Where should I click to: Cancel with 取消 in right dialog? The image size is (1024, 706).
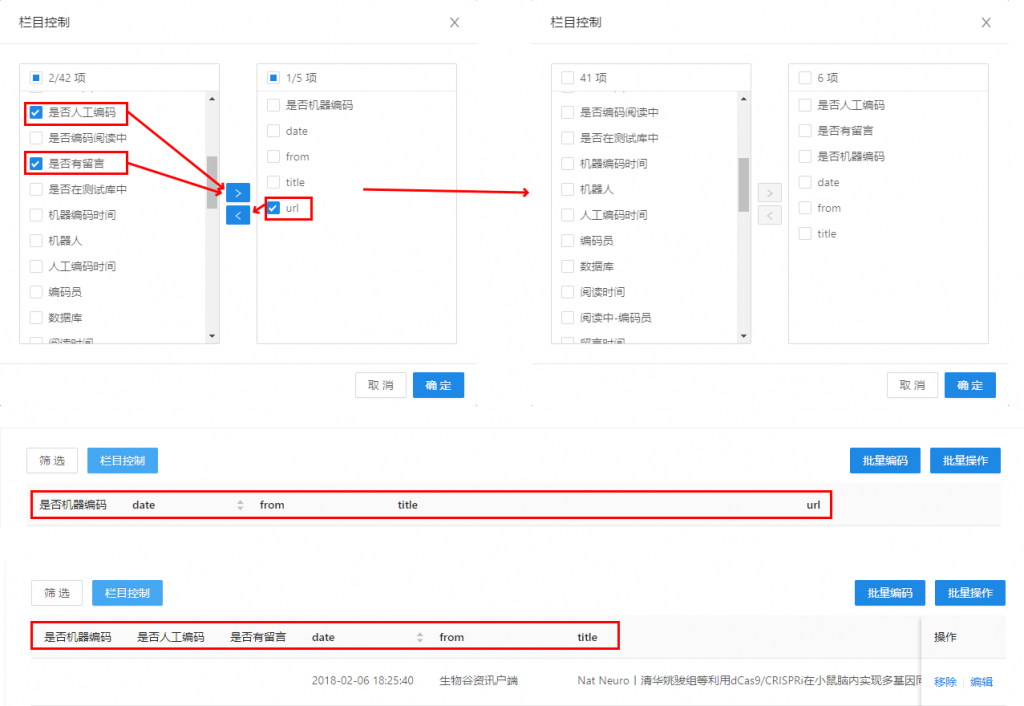click(912, 386)
